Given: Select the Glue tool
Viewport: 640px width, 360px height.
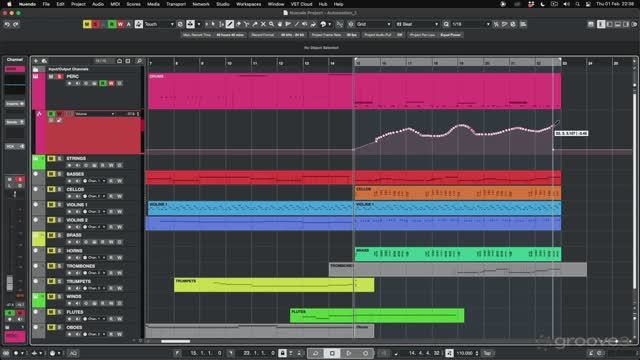Looking at the screenshot, I should [255, 24].
